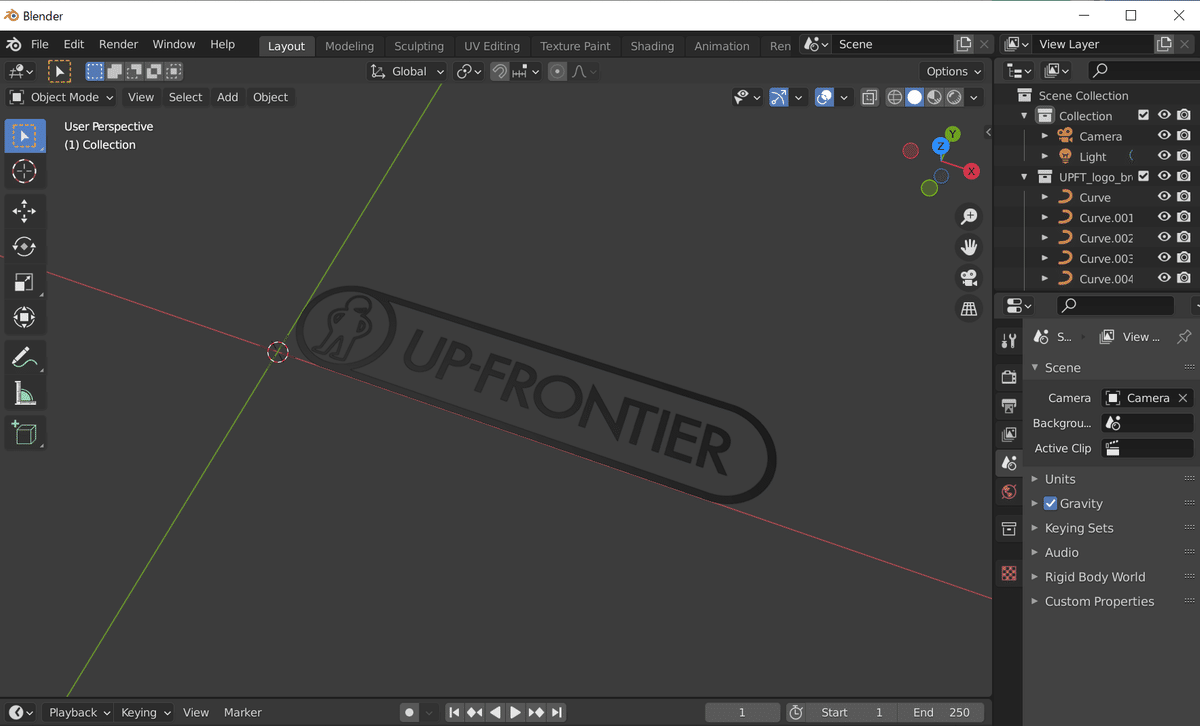Click the End frame field
1200x726 pixels.
pyautogui.click(x=941, y=712)
